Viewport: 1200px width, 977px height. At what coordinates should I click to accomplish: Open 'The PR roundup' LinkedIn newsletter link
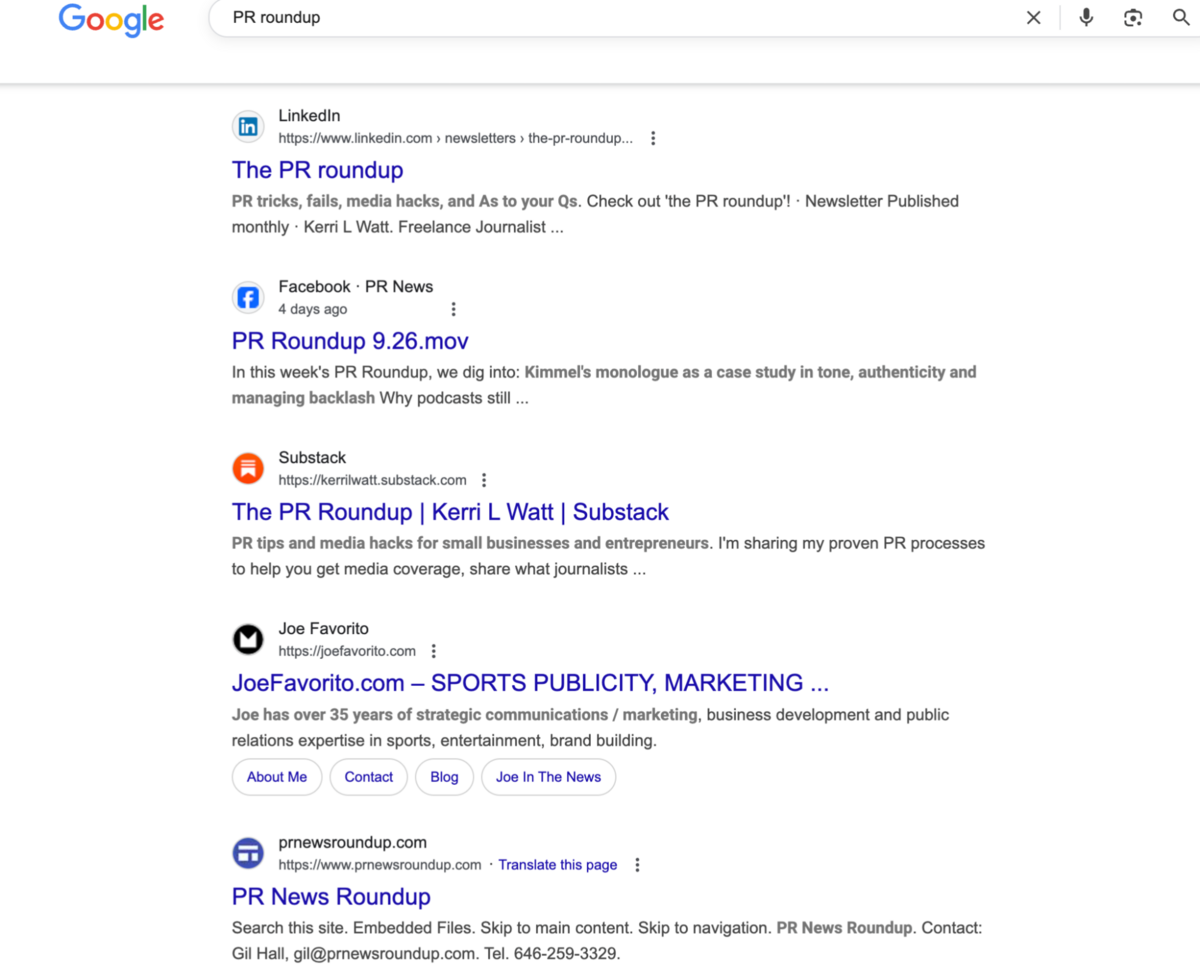pyautogui.click(x=317, y=170)
